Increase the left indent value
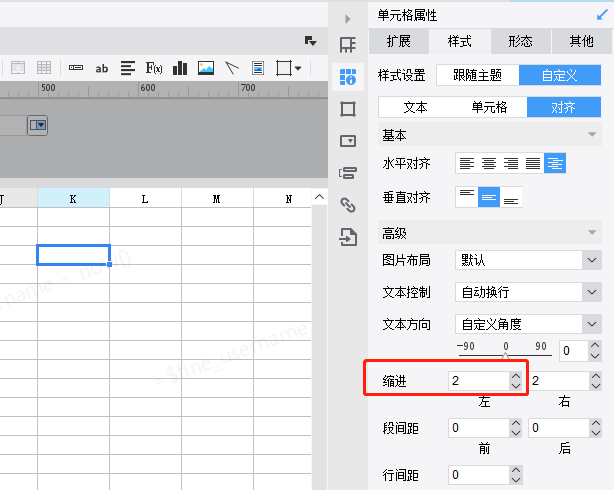614x490 pixels. click(x=516, y=376)
